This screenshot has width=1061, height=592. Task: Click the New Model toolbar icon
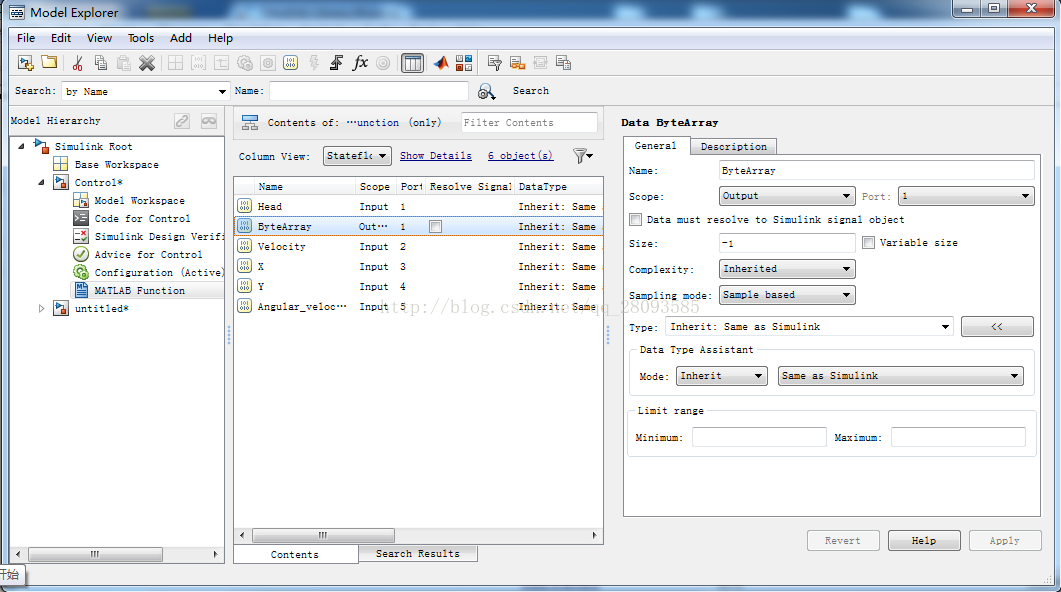[26, 63]
